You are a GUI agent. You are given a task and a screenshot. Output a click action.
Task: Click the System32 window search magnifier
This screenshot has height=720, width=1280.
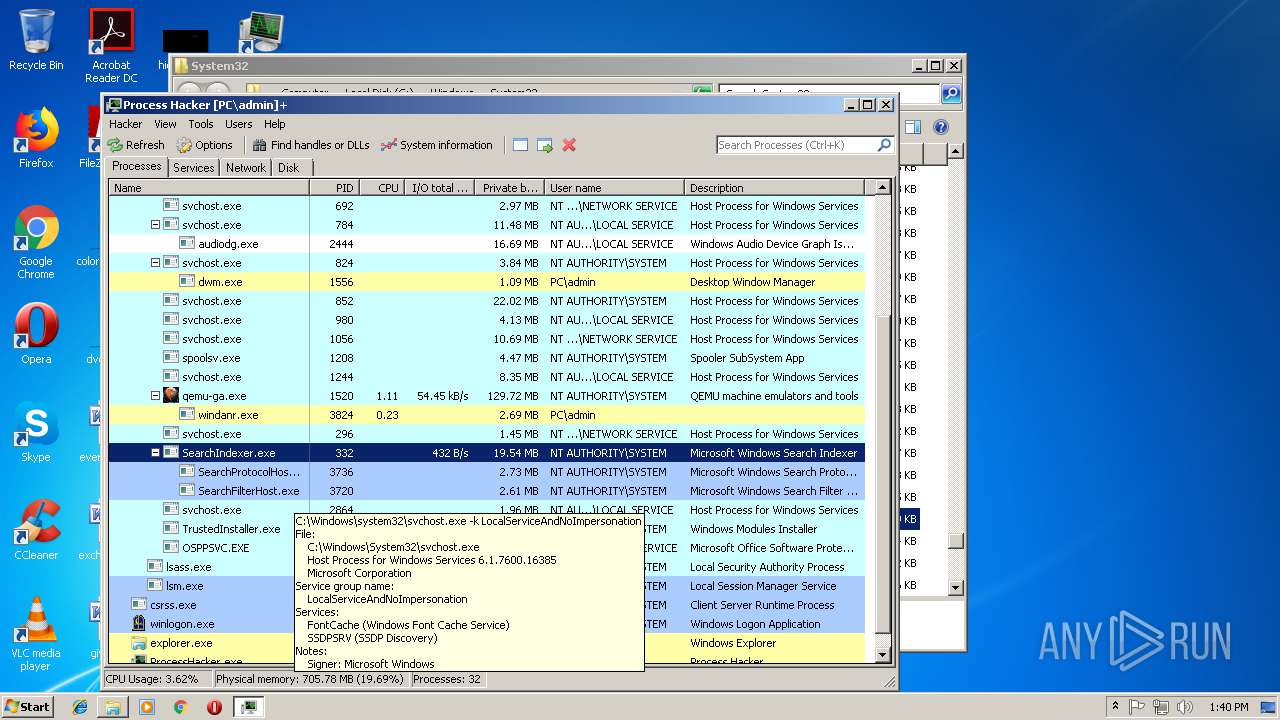(950, 94)
